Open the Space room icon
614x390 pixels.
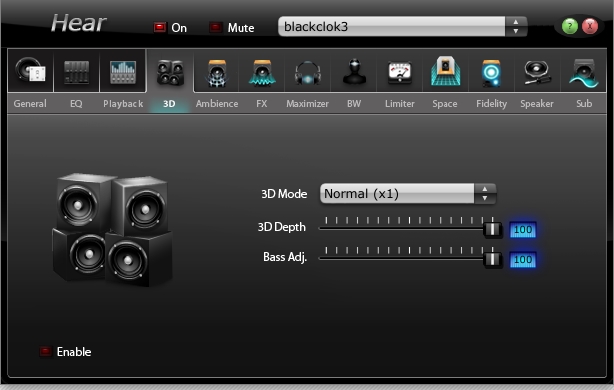[445, 71]
